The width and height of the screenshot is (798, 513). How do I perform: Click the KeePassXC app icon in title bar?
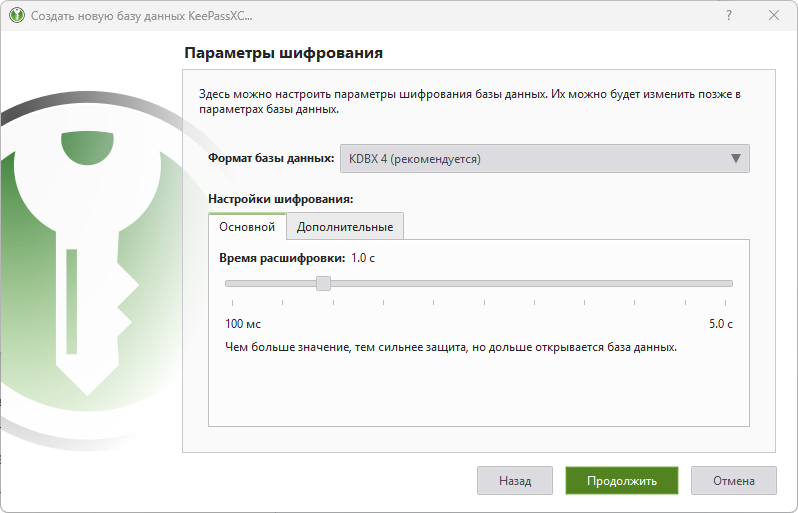[x=16, y=16]
